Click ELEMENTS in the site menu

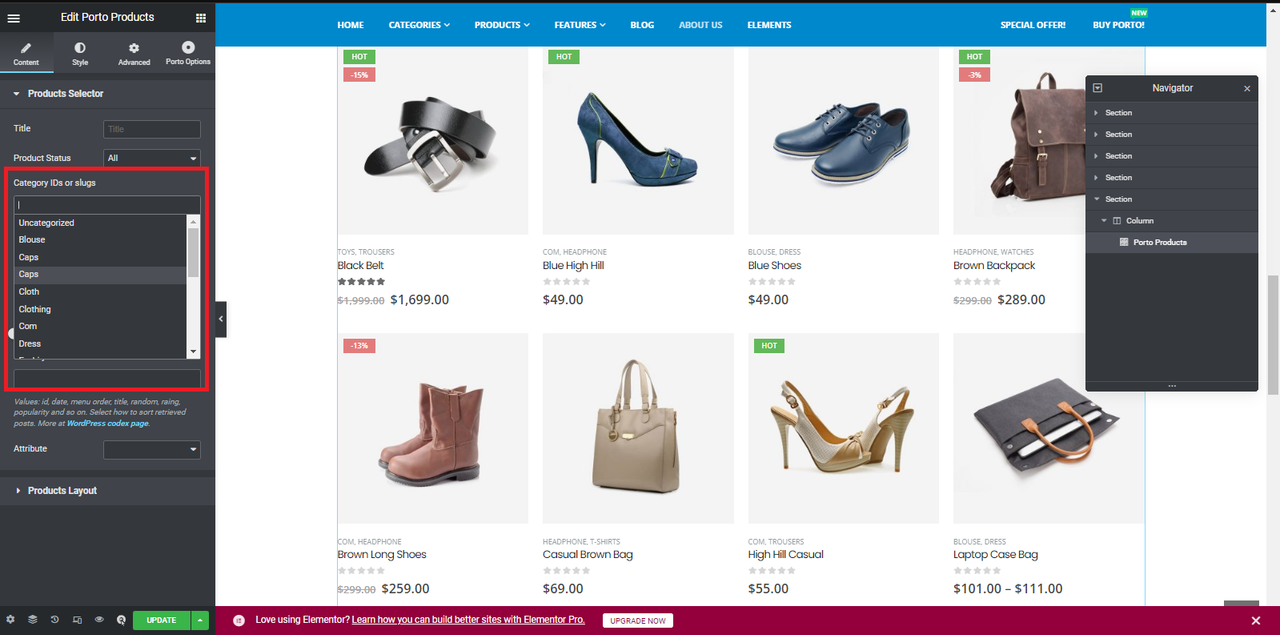coord(769,25)
